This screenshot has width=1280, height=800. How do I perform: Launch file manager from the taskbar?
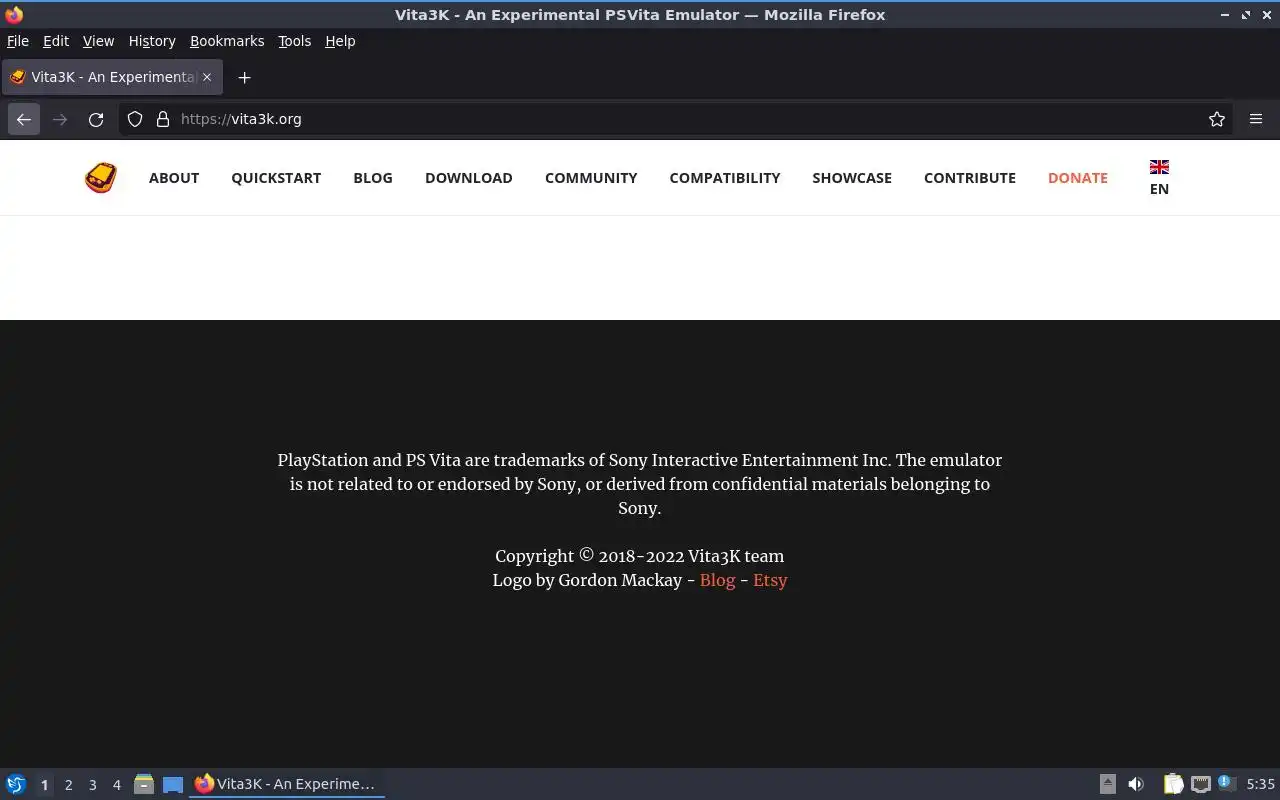click(144, 784)
